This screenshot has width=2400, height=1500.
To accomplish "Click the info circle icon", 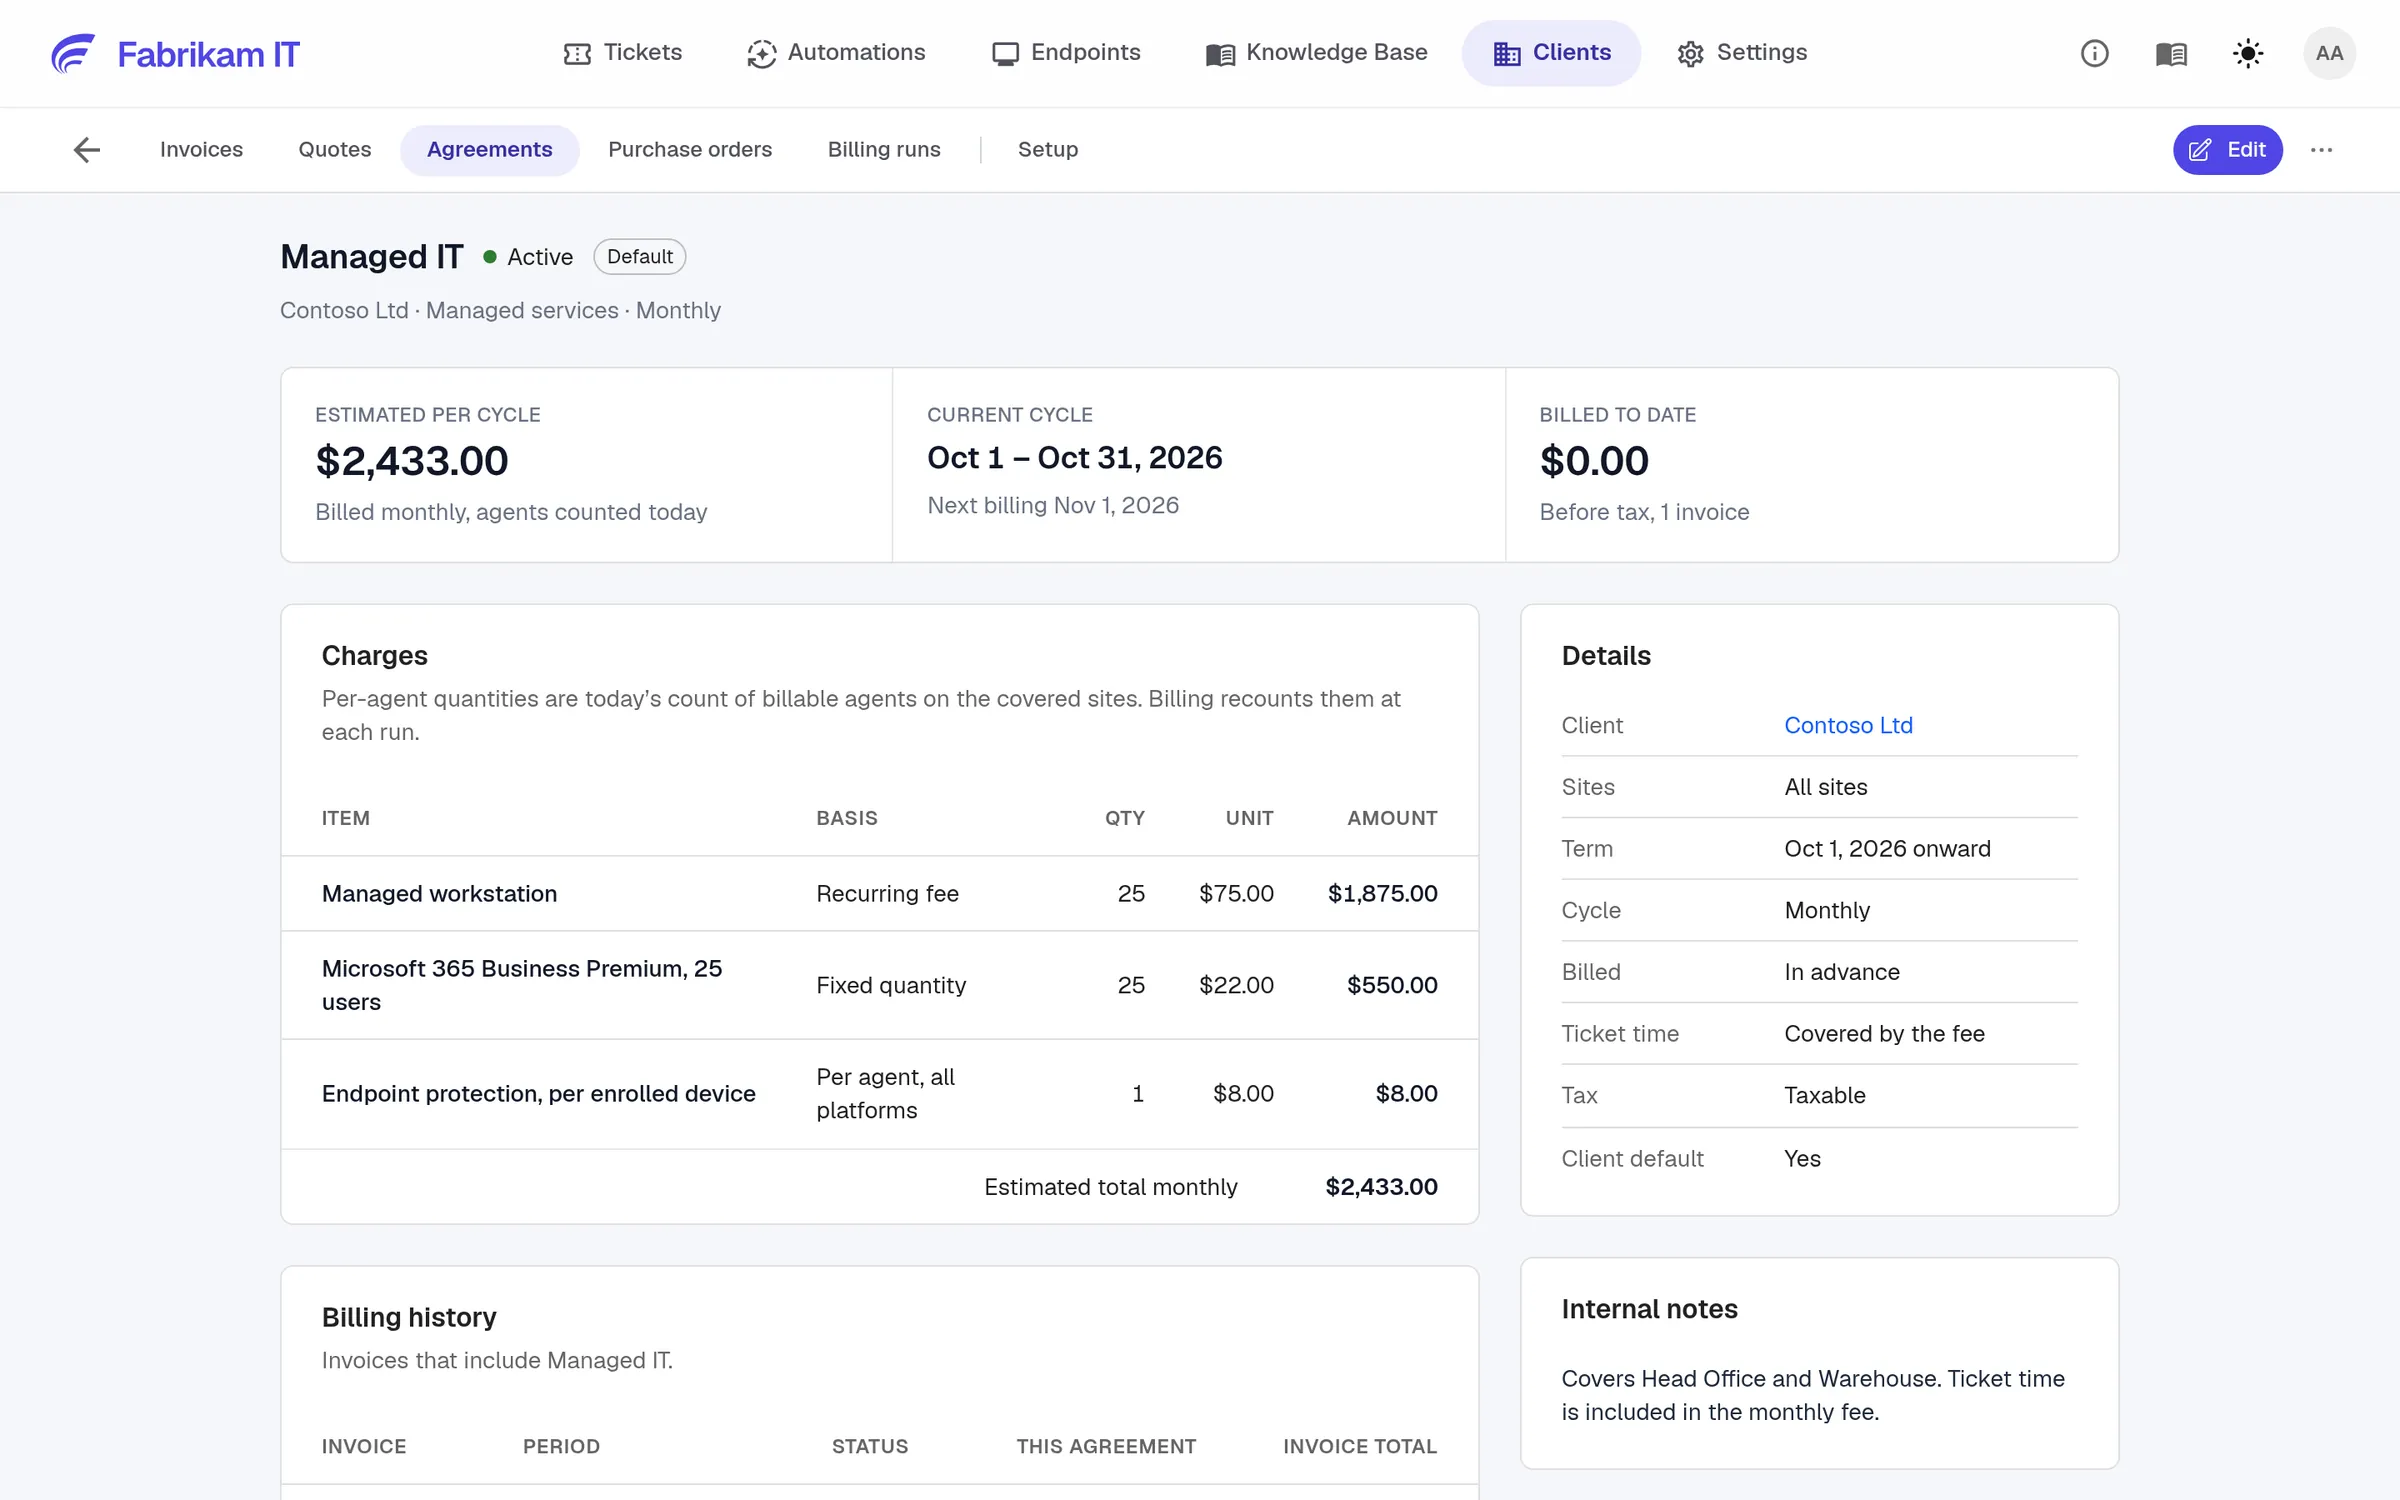I will click(x=2094, y=53).
